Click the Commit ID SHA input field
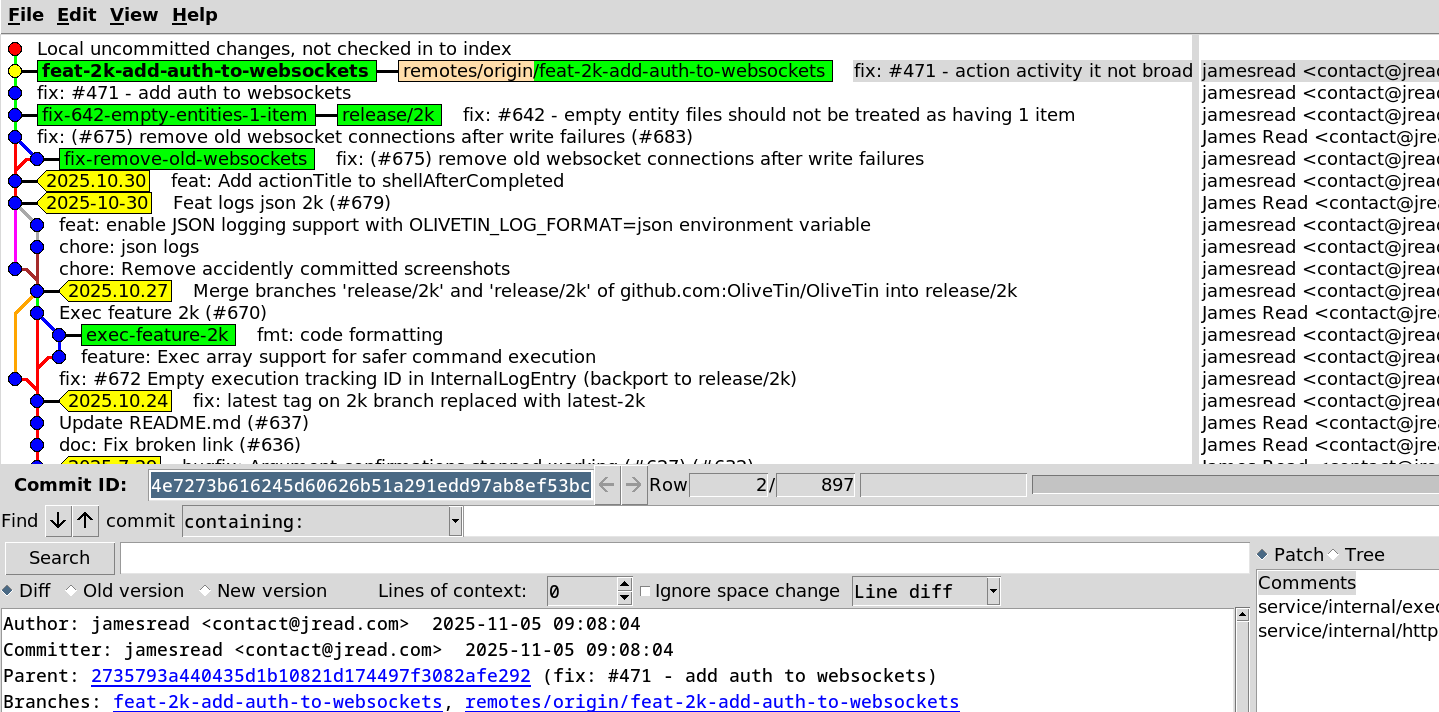 click(x=370, y=486)
